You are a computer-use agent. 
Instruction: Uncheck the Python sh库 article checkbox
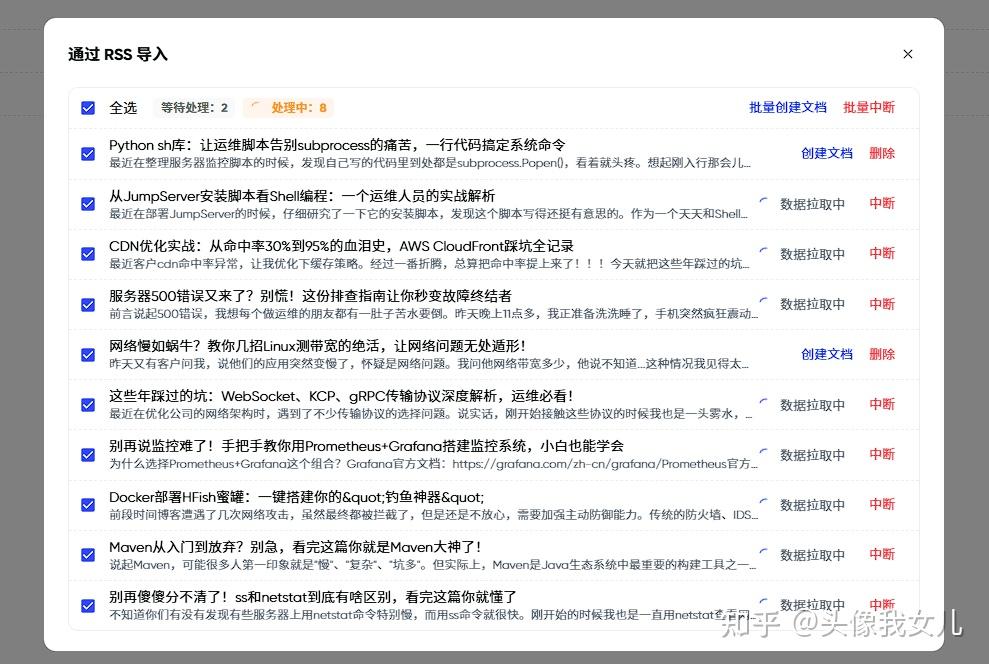[x=88, y=154]
